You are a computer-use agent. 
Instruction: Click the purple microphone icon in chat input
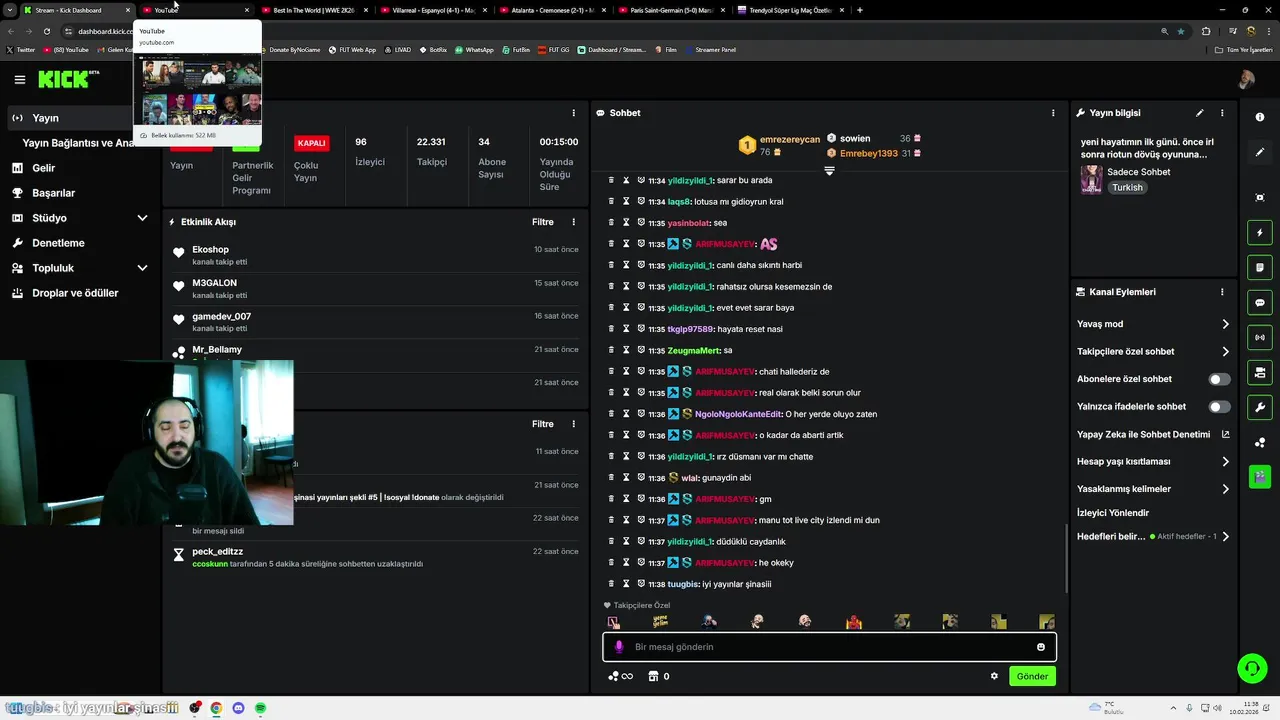pos(618,647)
